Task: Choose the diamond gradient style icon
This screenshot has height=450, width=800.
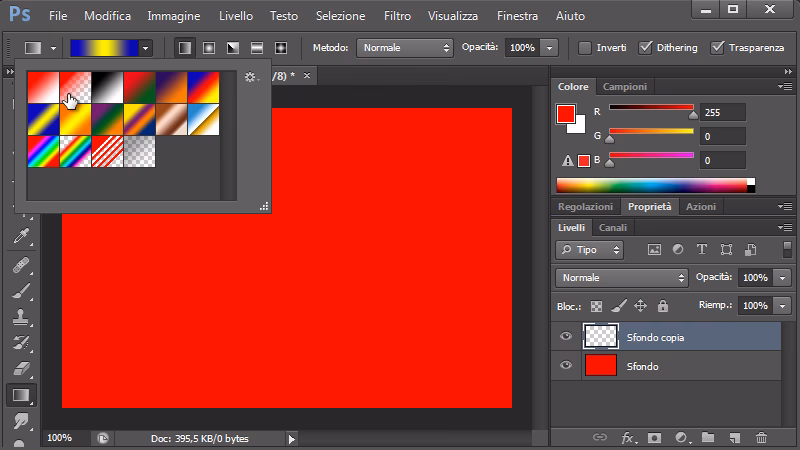Action: [281, 48]
